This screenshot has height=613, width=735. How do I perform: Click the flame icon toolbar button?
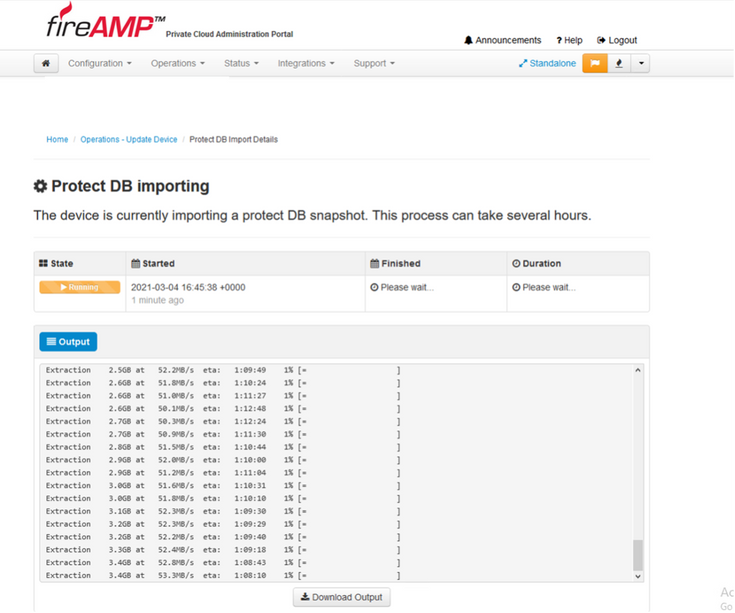click(x=619, y=63)
